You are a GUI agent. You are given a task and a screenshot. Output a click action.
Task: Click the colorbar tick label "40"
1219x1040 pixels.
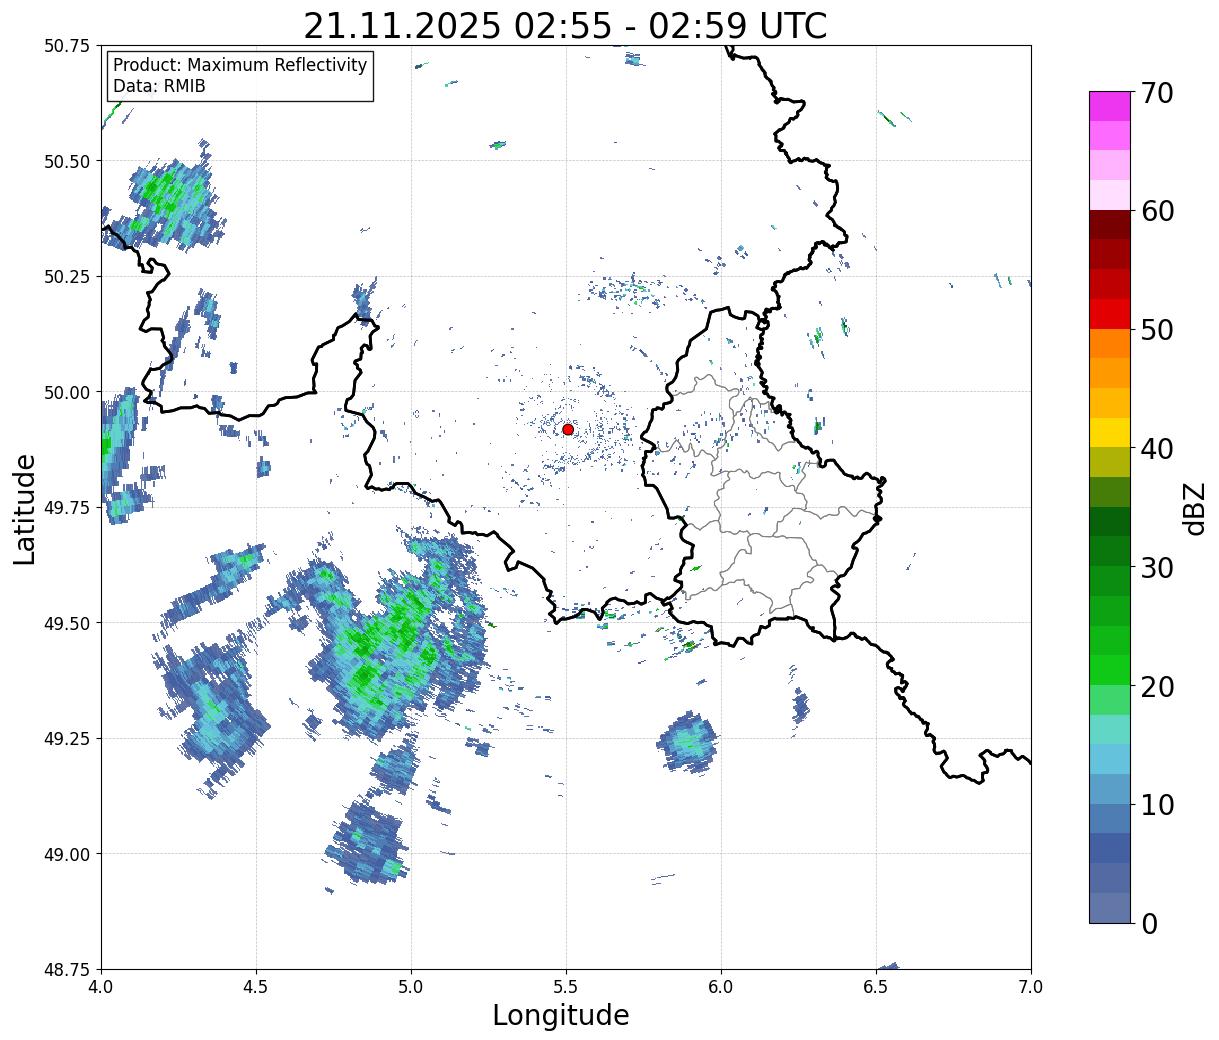[1156, 449]
